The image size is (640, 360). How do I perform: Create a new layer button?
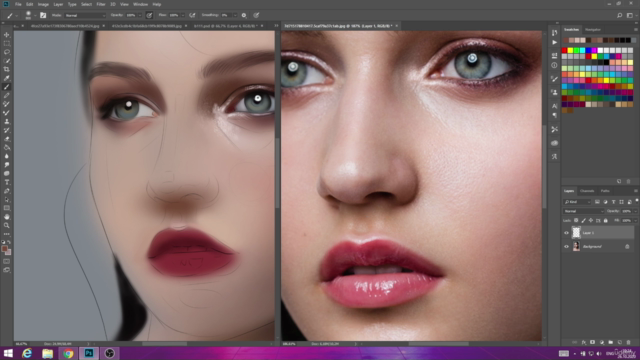click(x=620, y=342)
